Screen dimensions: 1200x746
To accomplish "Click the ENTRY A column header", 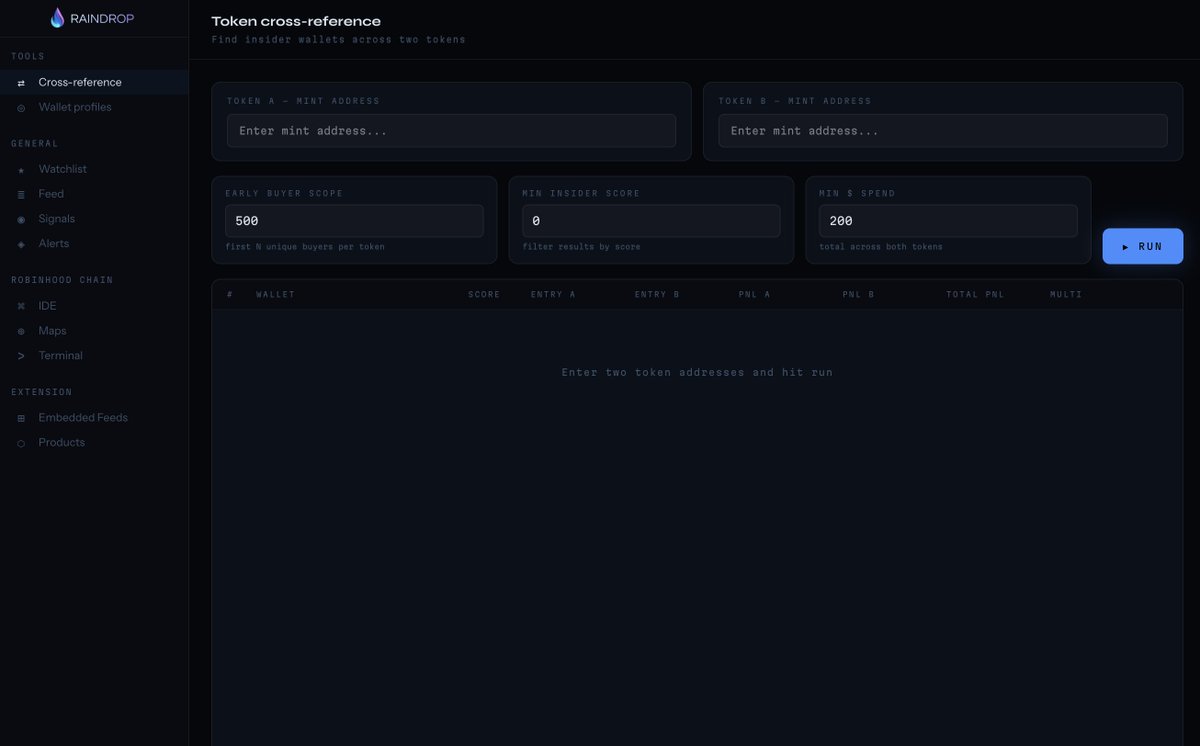I will 553,294.
